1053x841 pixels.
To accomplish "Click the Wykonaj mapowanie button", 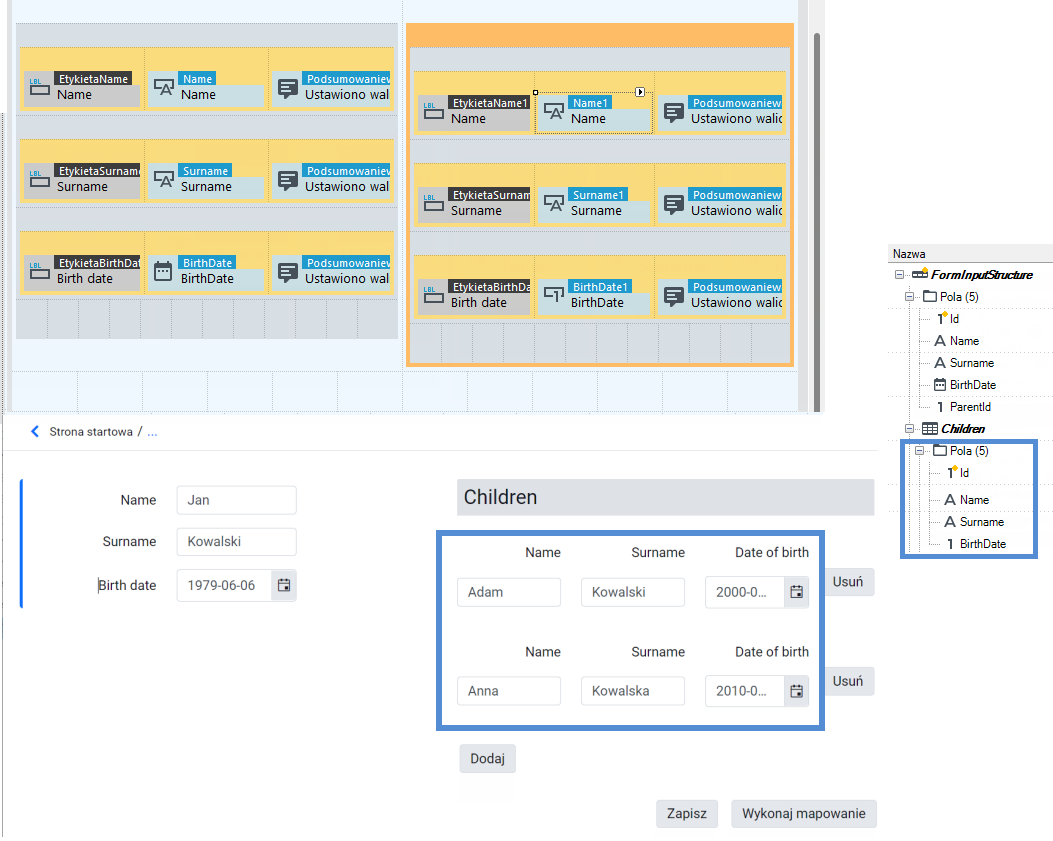I will click(804, 813).
